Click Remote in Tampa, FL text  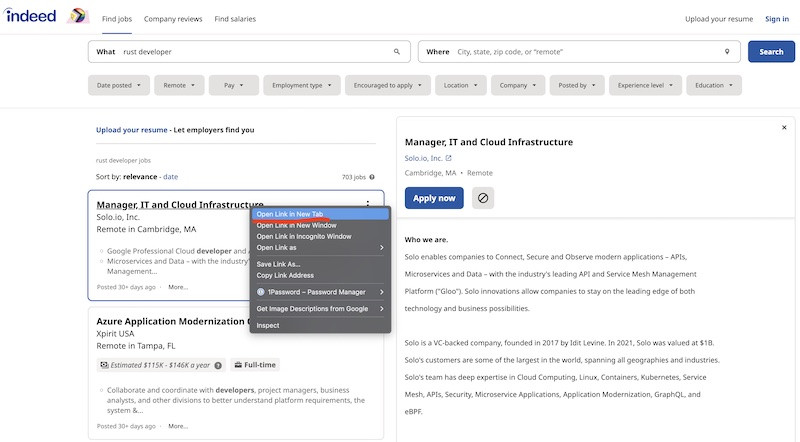136,346
